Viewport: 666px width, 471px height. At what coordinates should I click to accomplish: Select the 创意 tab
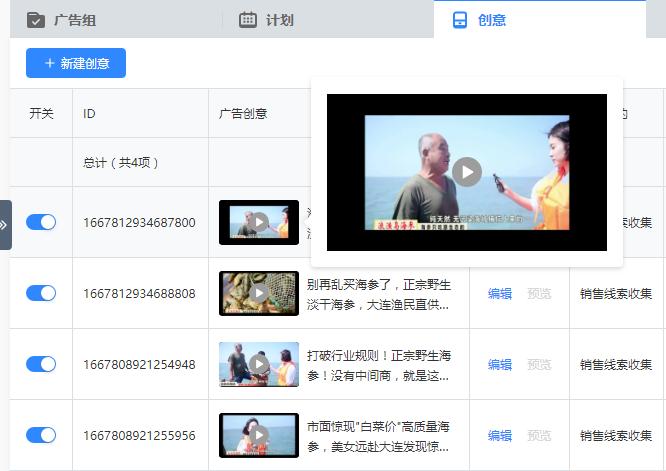pyautogui.click(x=540, y=20)
